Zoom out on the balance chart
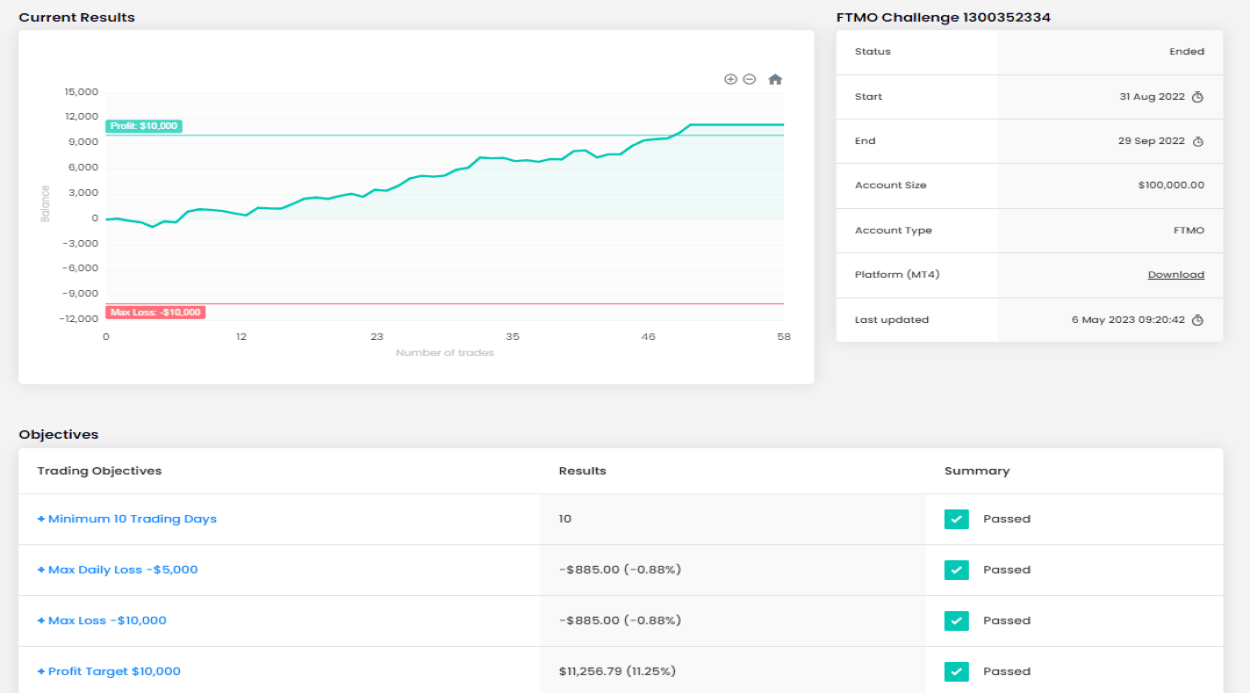Viewport: 1250px width, 693px height. click(x=749, y=79)
